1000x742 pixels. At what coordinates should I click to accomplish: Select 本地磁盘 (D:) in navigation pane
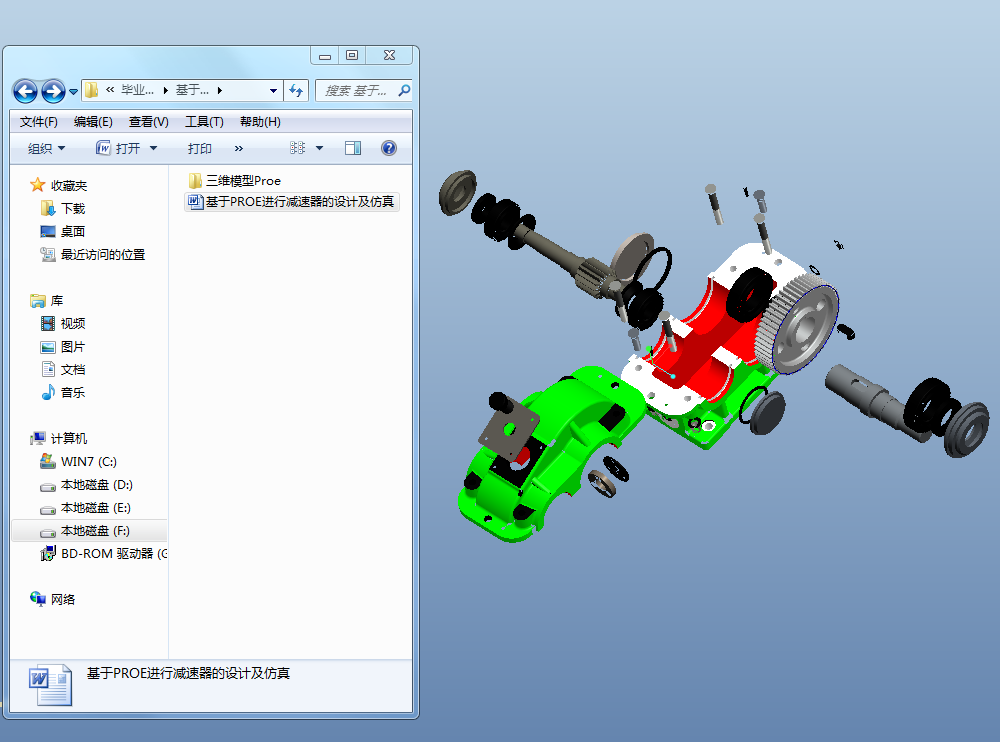point(96,485)
